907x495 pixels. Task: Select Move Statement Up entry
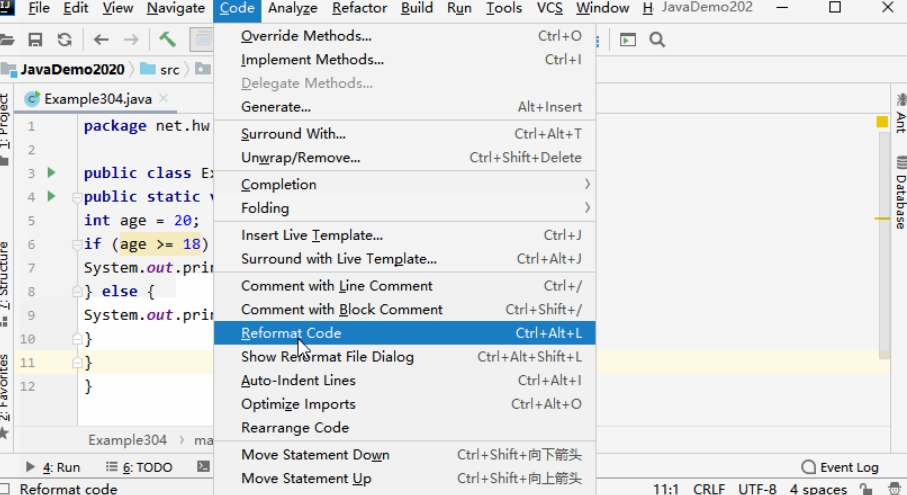point(404,479)
